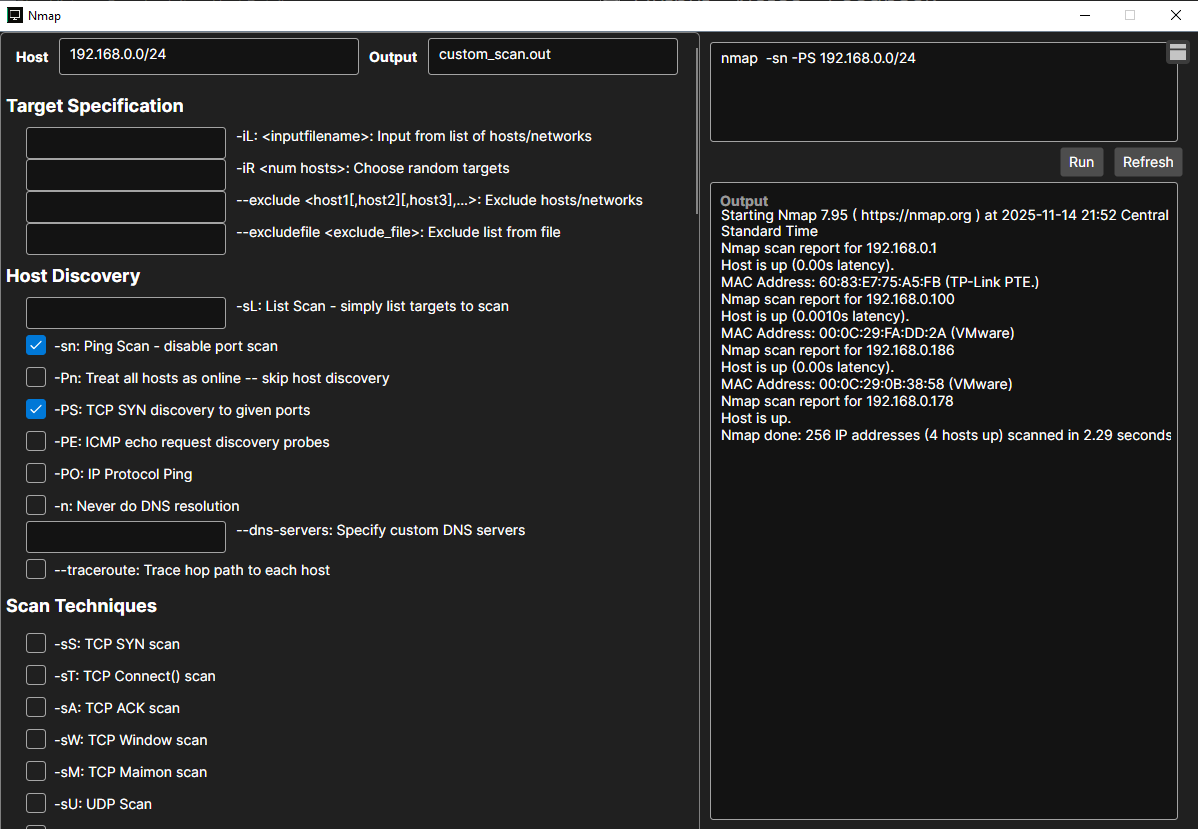Check the -PE ICMP echo request option
Viewport: 1198px width, 829px height.
tap(36, 442)
